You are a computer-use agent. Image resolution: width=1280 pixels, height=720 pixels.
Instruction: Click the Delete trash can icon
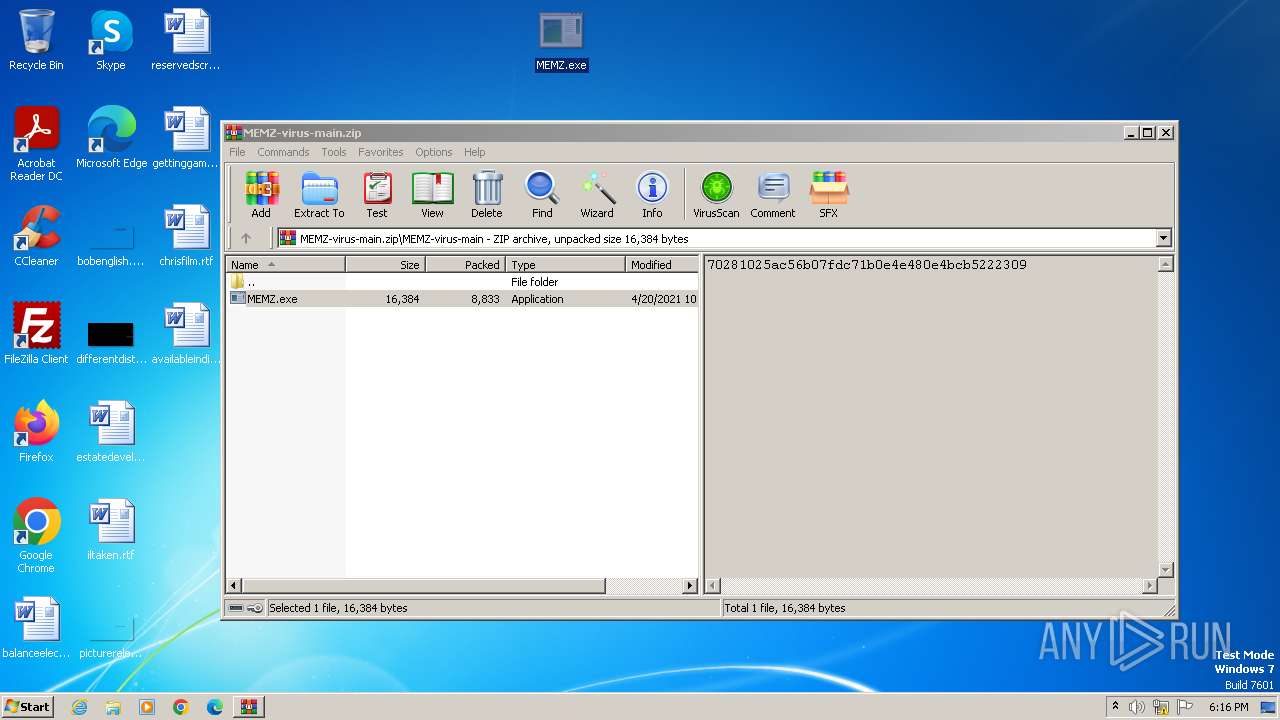tap(487, 194)
